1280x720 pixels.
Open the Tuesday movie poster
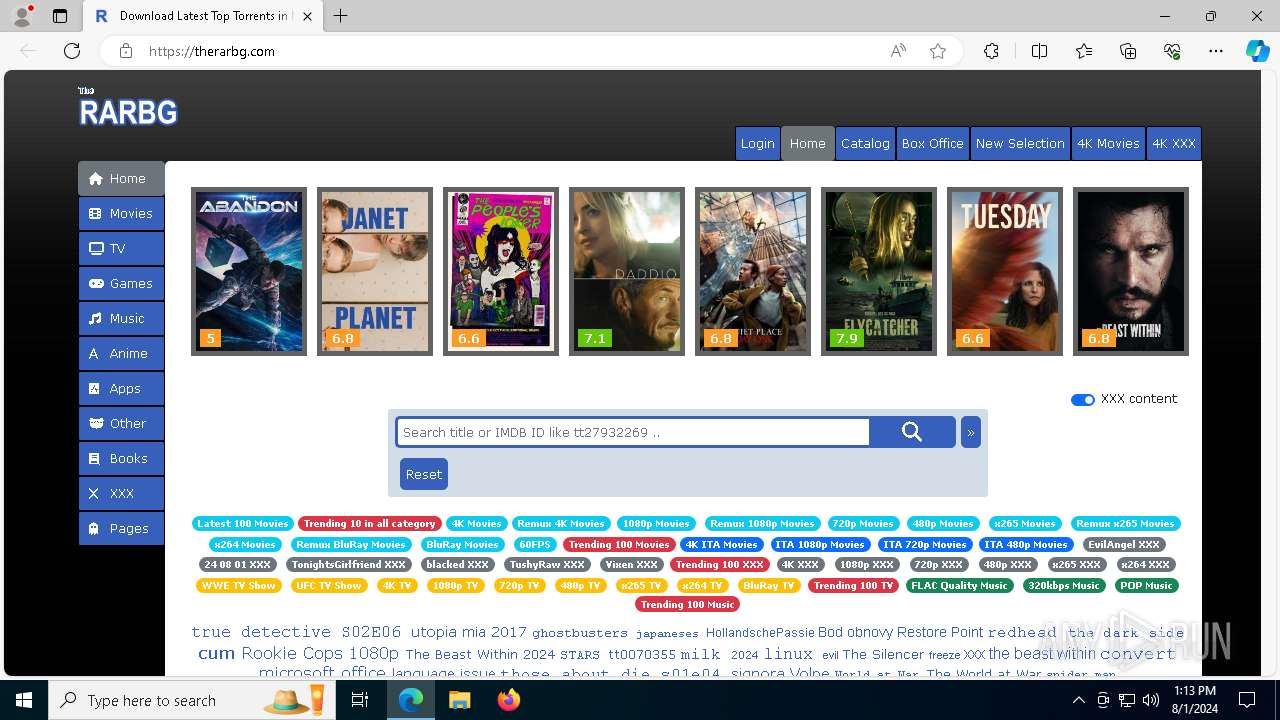point(1005,271)
